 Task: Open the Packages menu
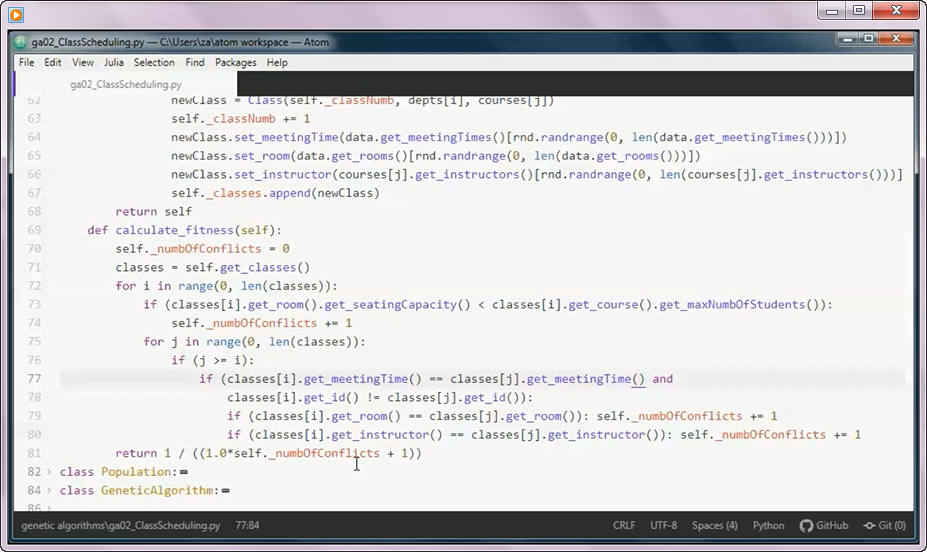[x=235, y=62]
